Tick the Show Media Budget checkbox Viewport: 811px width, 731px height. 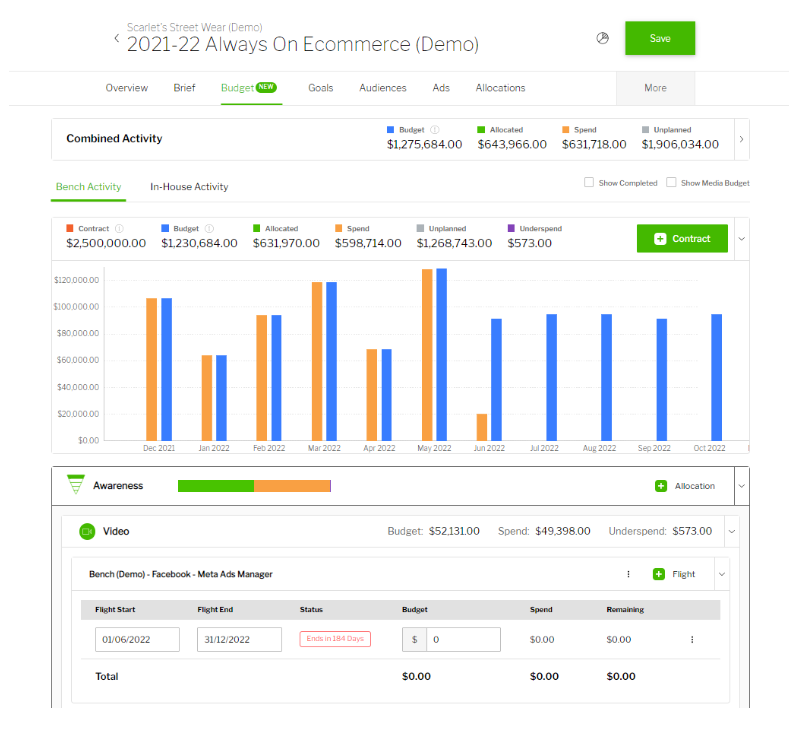coord(672,183)
